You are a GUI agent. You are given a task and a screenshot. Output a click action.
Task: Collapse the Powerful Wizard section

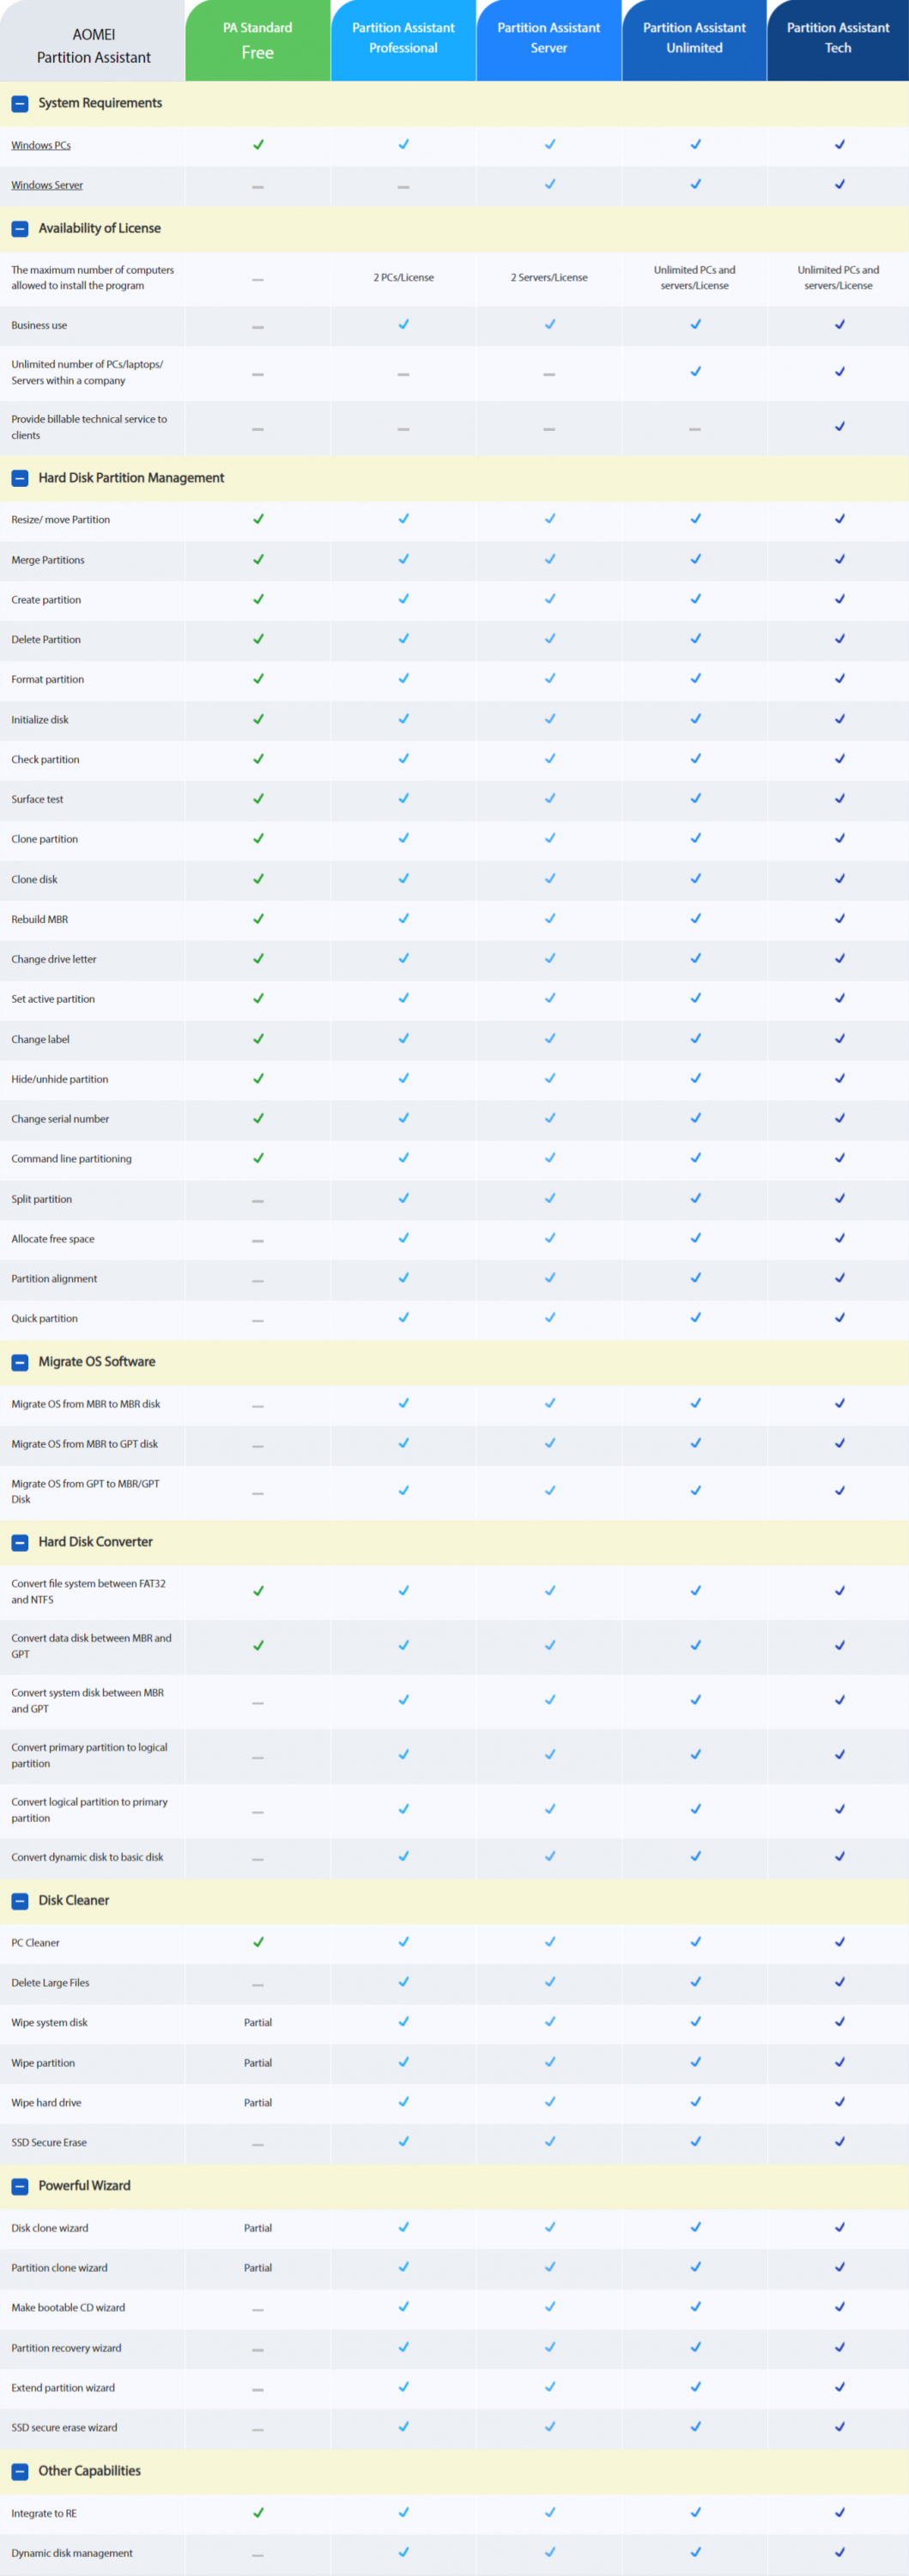click(x=19, y=2186)
